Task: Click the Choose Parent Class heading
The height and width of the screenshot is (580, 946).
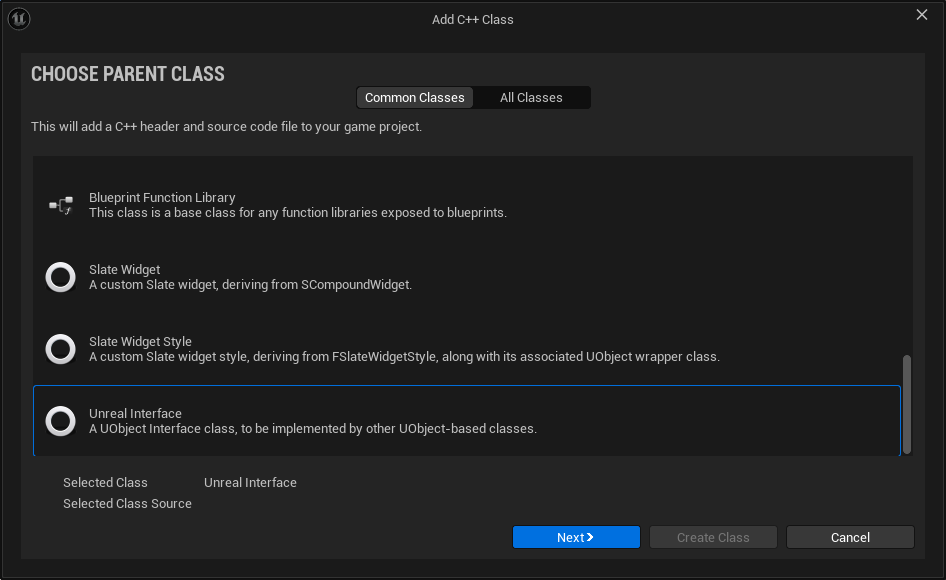Action: [x=128, y=74]
